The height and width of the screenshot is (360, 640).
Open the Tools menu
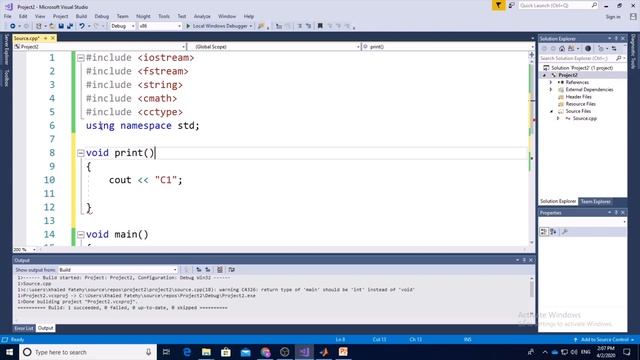[x=164, y=16]
